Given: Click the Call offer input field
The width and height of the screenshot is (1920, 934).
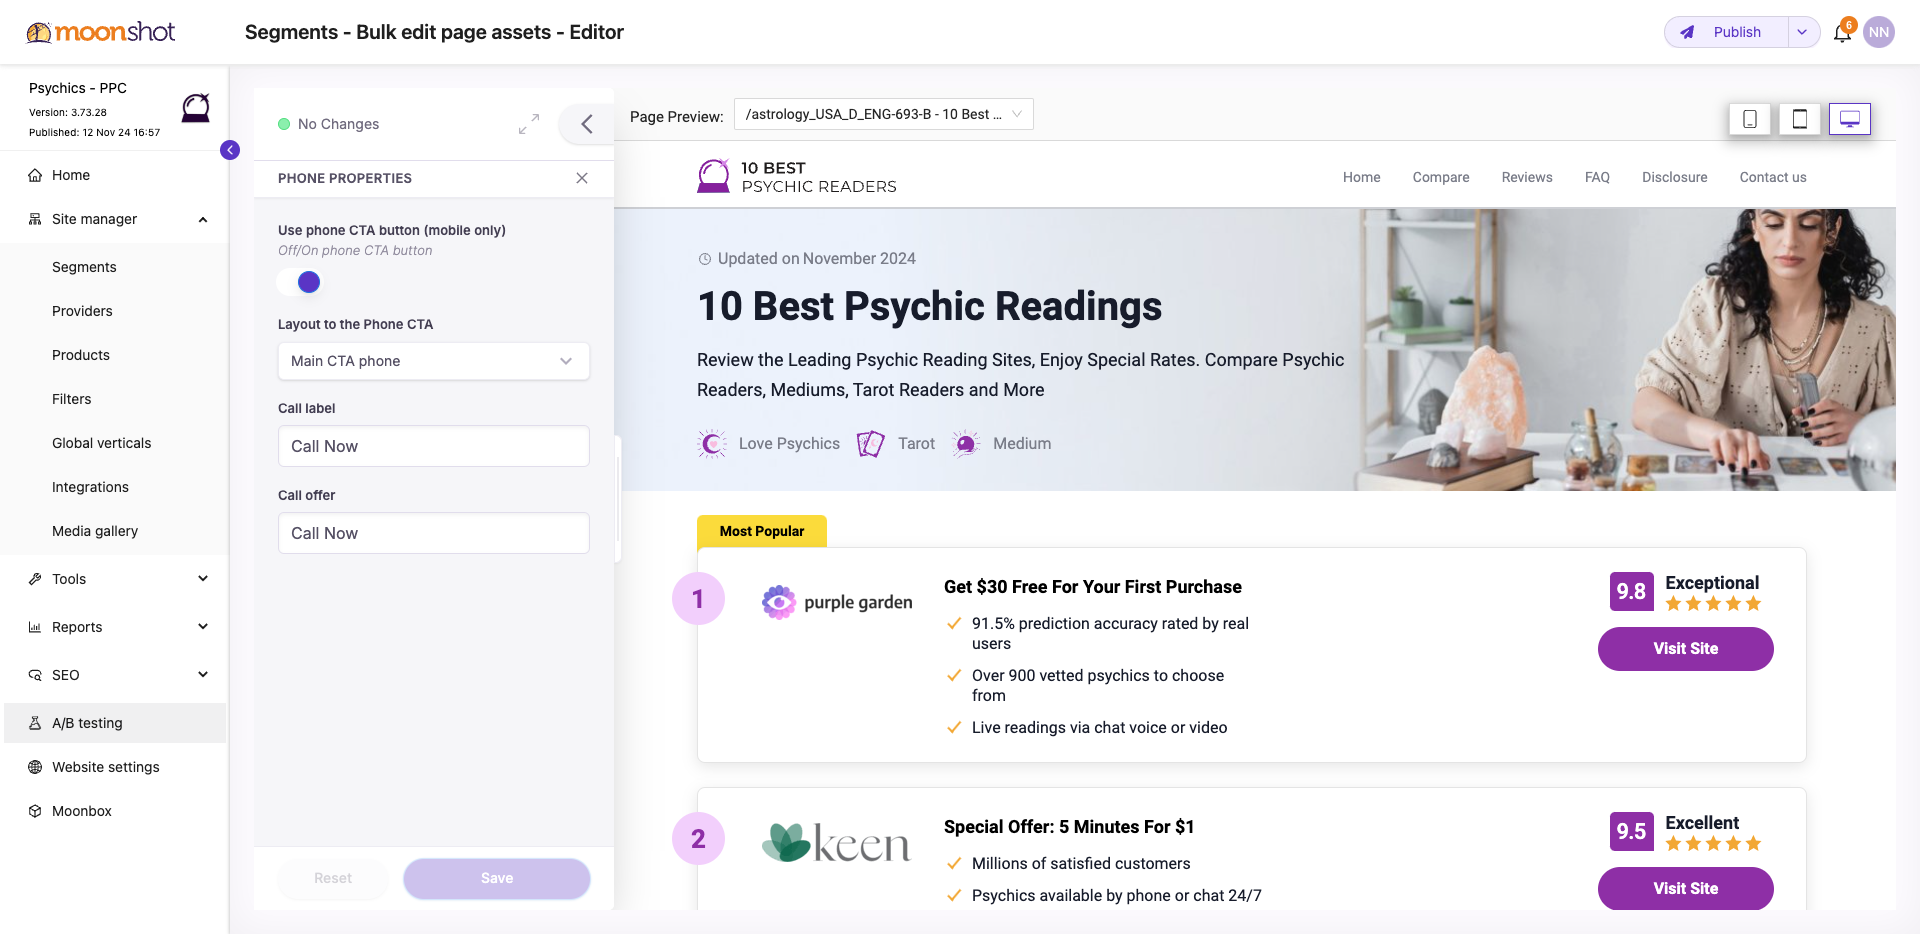Looking at the screenshot, I should click(434, 533).
